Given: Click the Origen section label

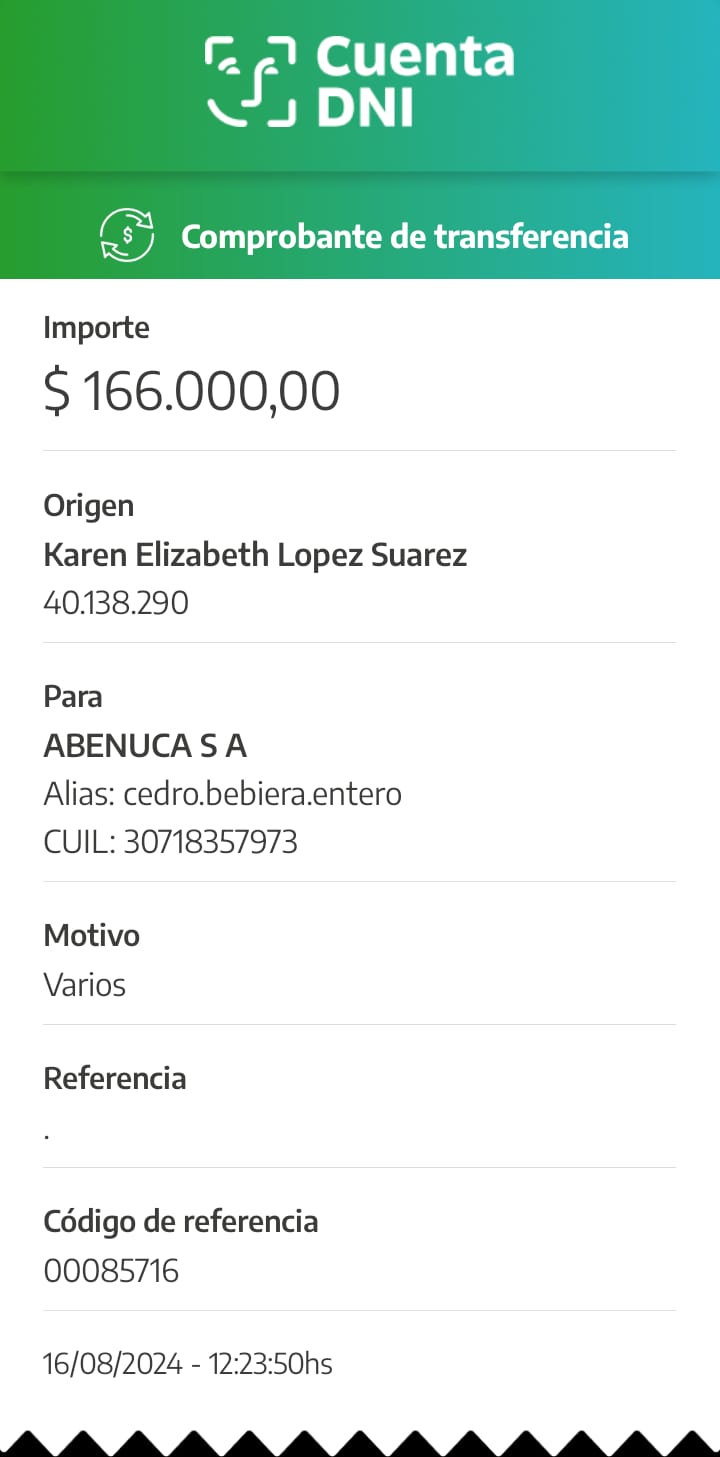Looking at the screenshot, I should [88, 506].
